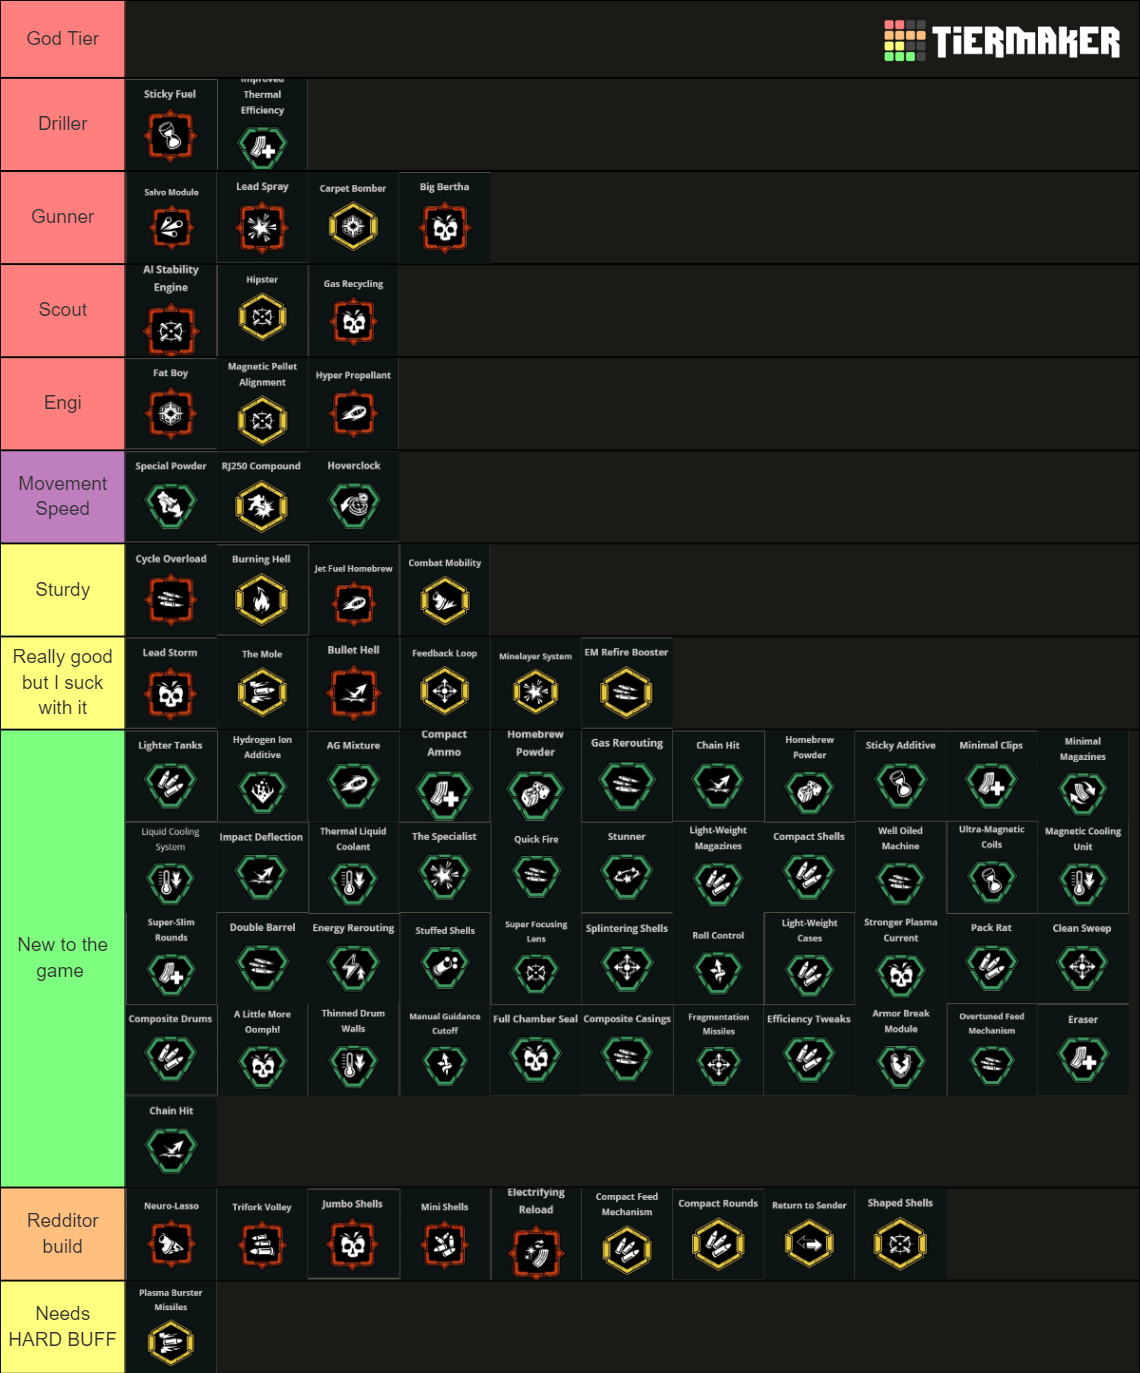Click the EM Refire Booster overclock icon
The width and height of the screenshot is (1140, 1373).
click(x=626, y=692)
